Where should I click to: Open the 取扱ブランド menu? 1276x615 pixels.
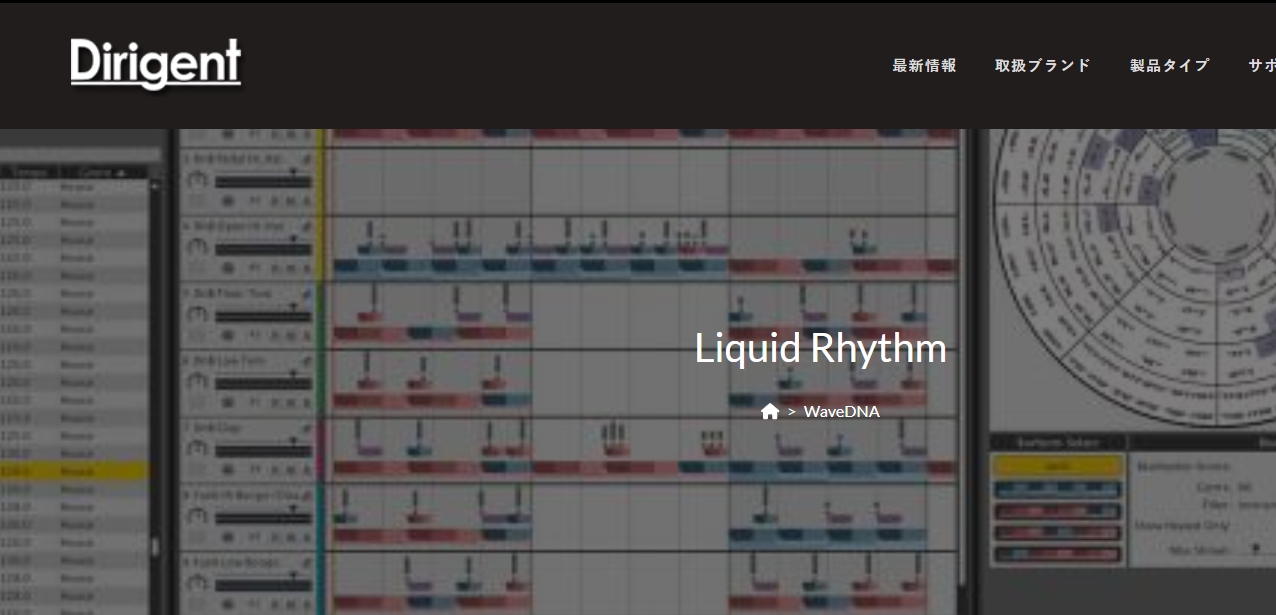1043,64
